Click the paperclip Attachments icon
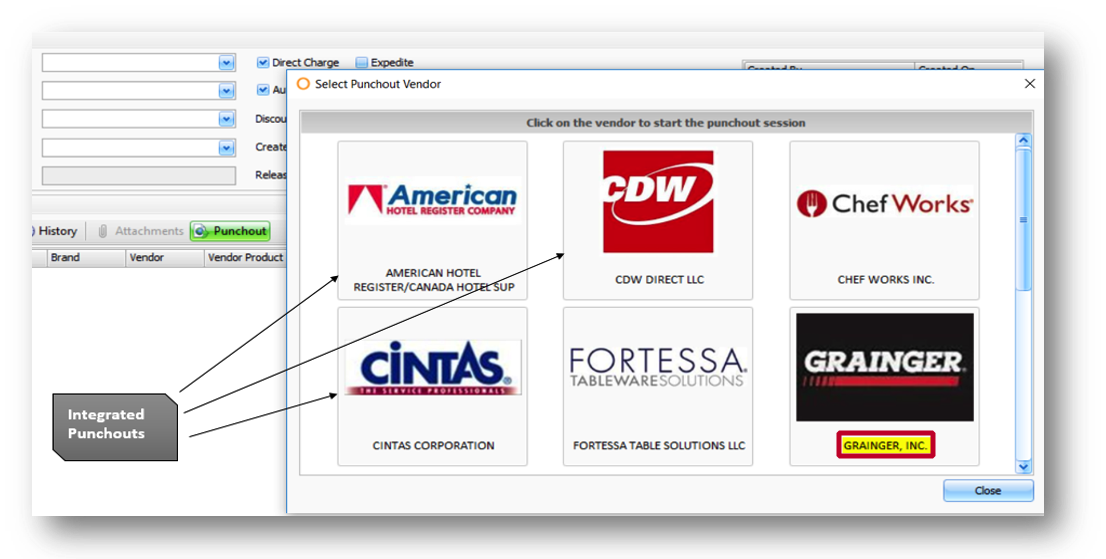Viewport: 1106px width, 559px height. click(x=103, y=231)
